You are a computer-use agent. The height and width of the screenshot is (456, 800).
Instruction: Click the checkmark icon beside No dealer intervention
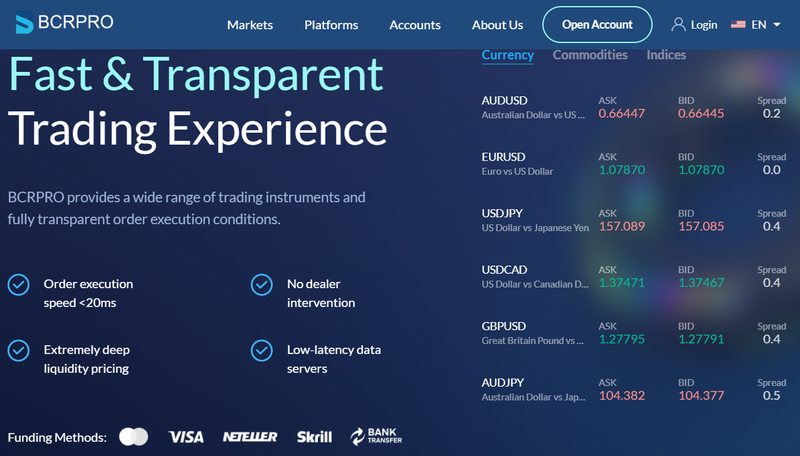(x=262, y=285)
